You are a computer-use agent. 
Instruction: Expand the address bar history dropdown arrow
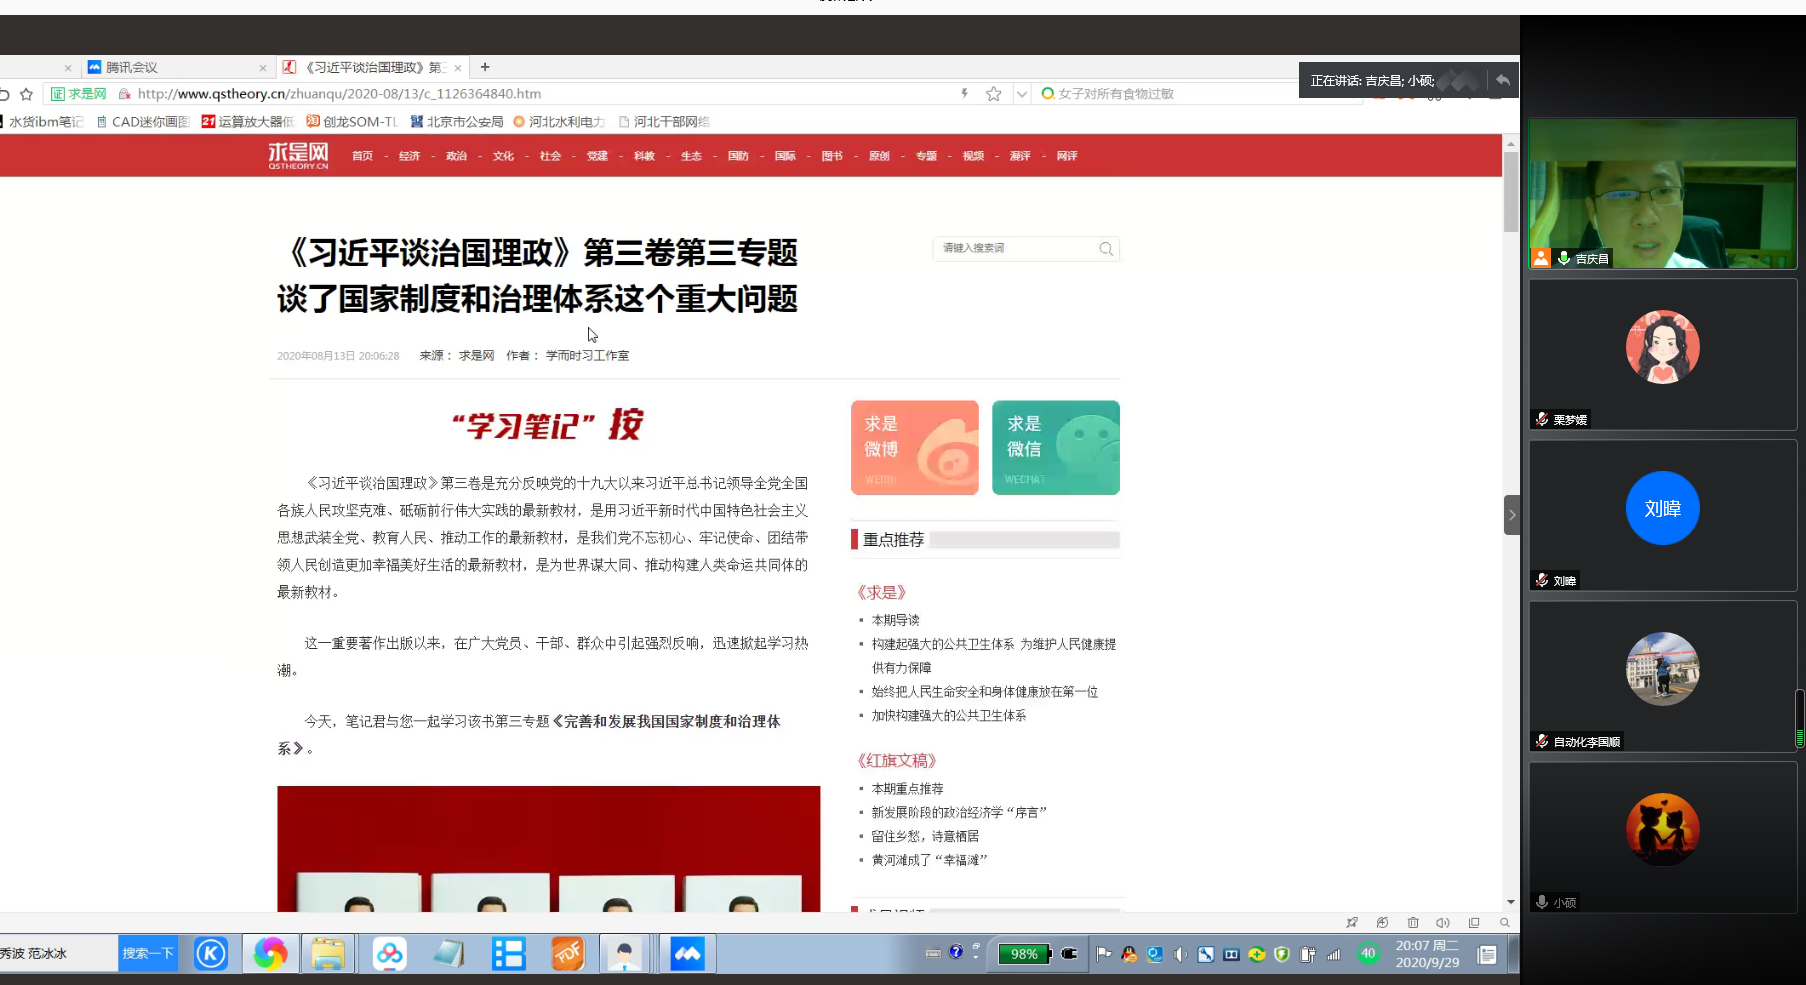click(1021, 94)
